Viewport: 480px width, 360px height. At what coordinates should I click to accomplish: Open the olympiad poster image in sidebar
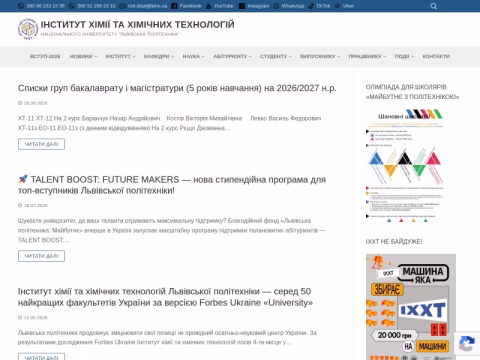[405, 165]
